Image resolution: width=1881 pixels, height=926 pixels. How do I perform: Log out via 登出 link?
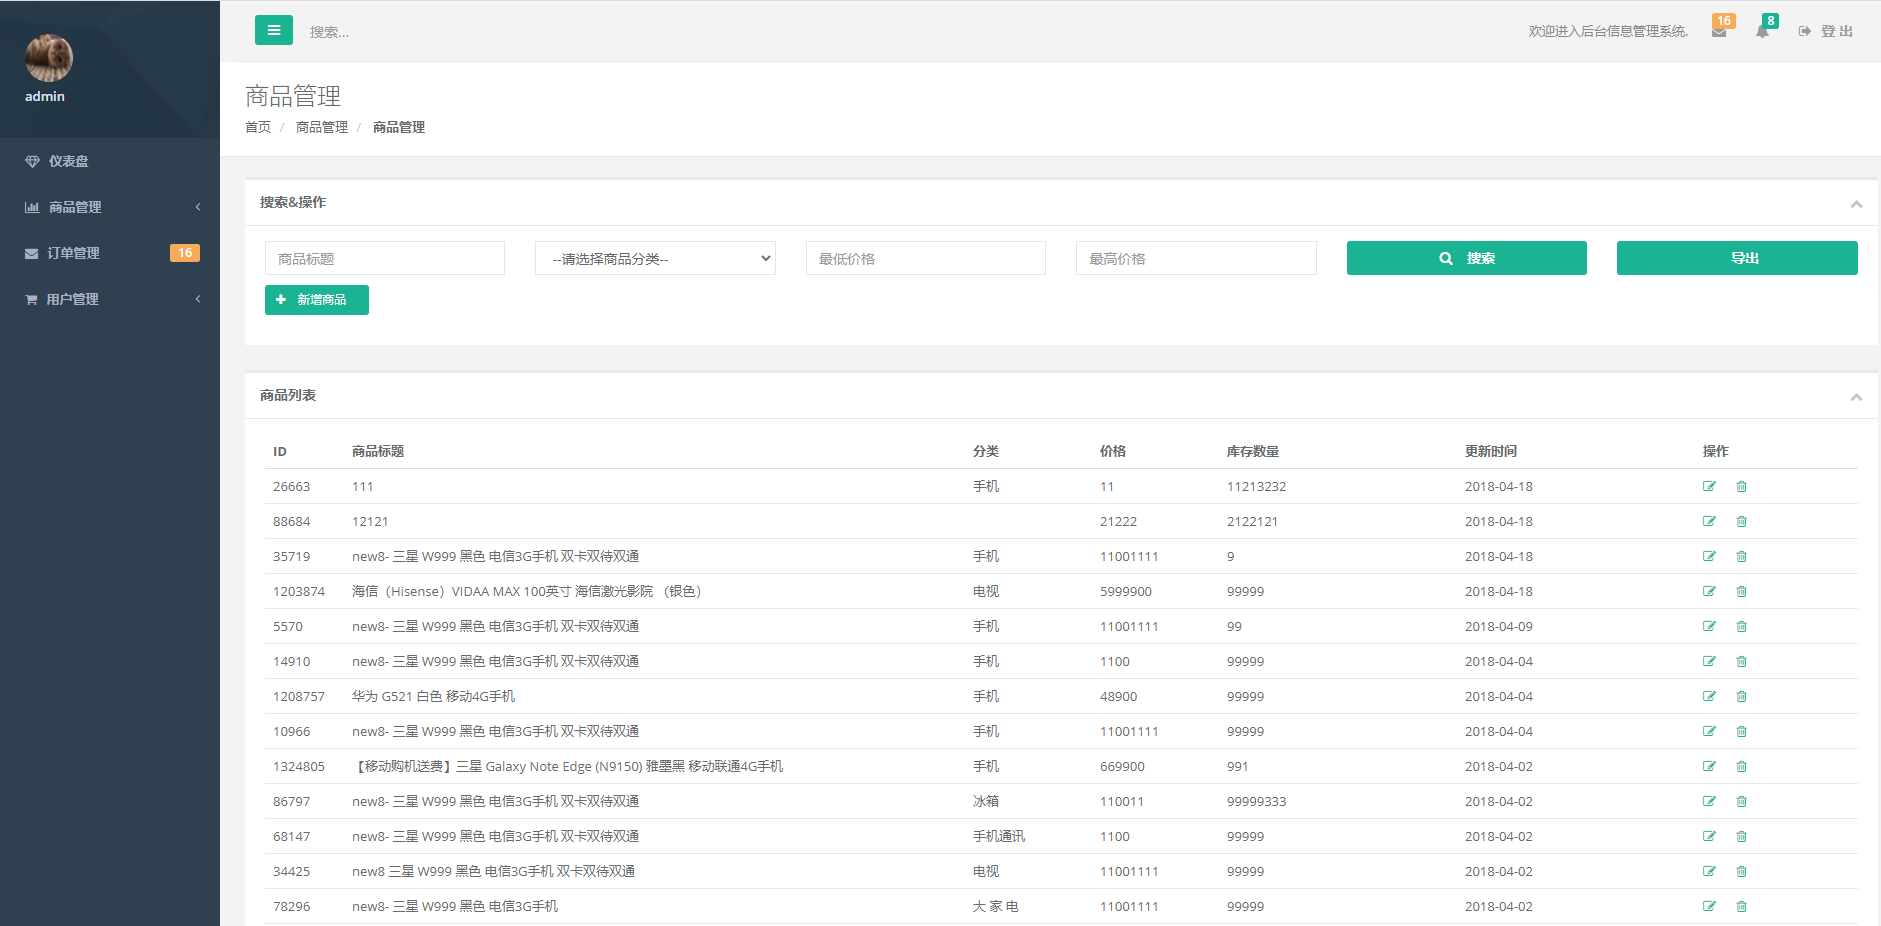1826,31
